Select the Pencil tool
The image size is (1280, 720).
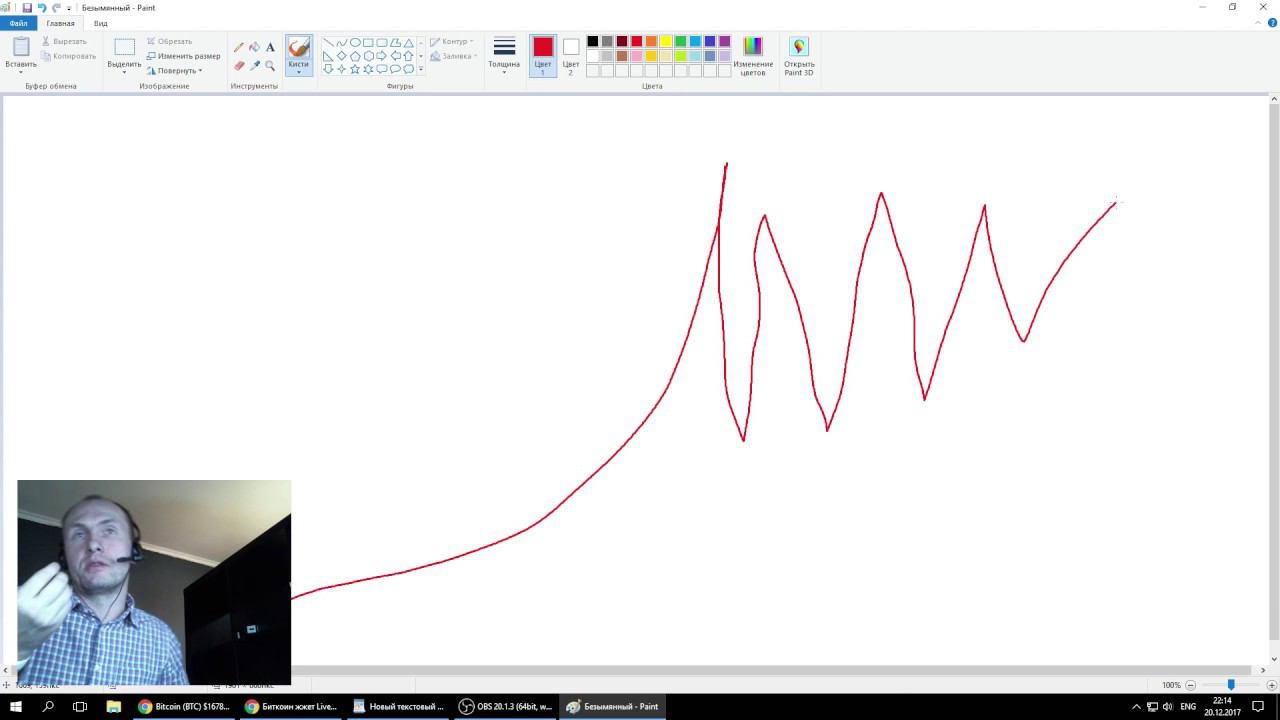[x=239, y=47]
